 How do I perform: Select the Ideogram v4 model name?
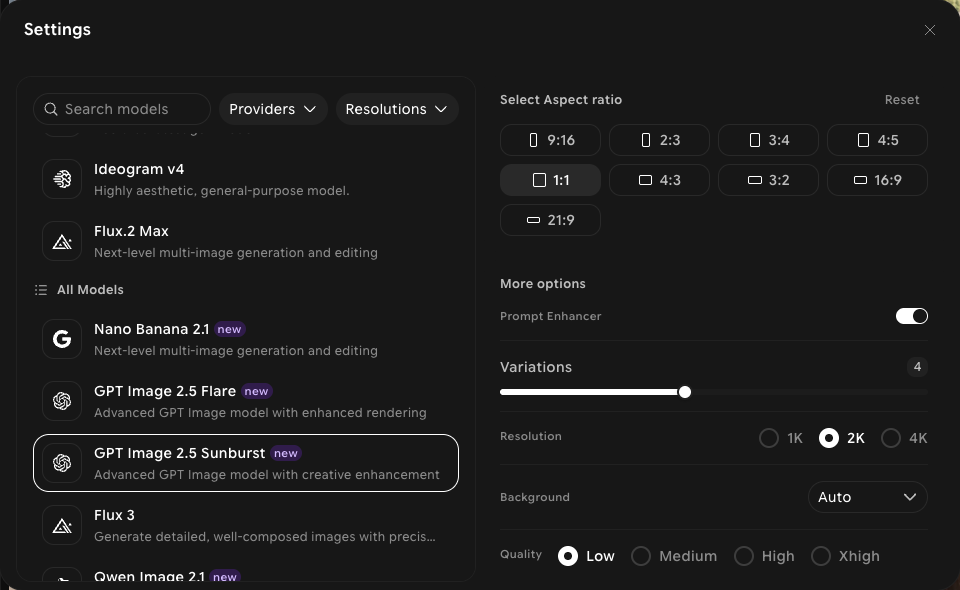click(x=139, y=169)
